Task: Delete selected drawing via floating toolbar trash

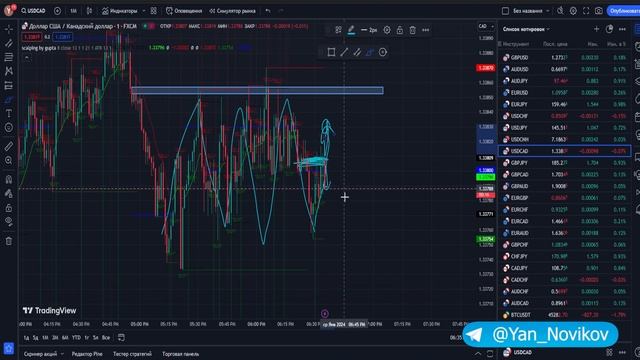Action: point(413,30)
